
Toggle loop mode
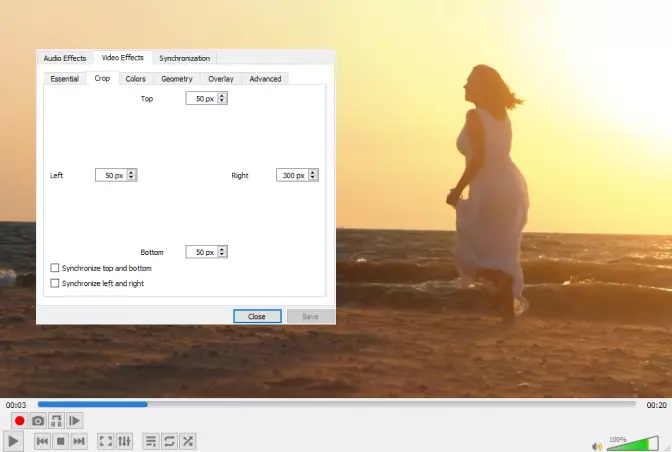point(169,441)
